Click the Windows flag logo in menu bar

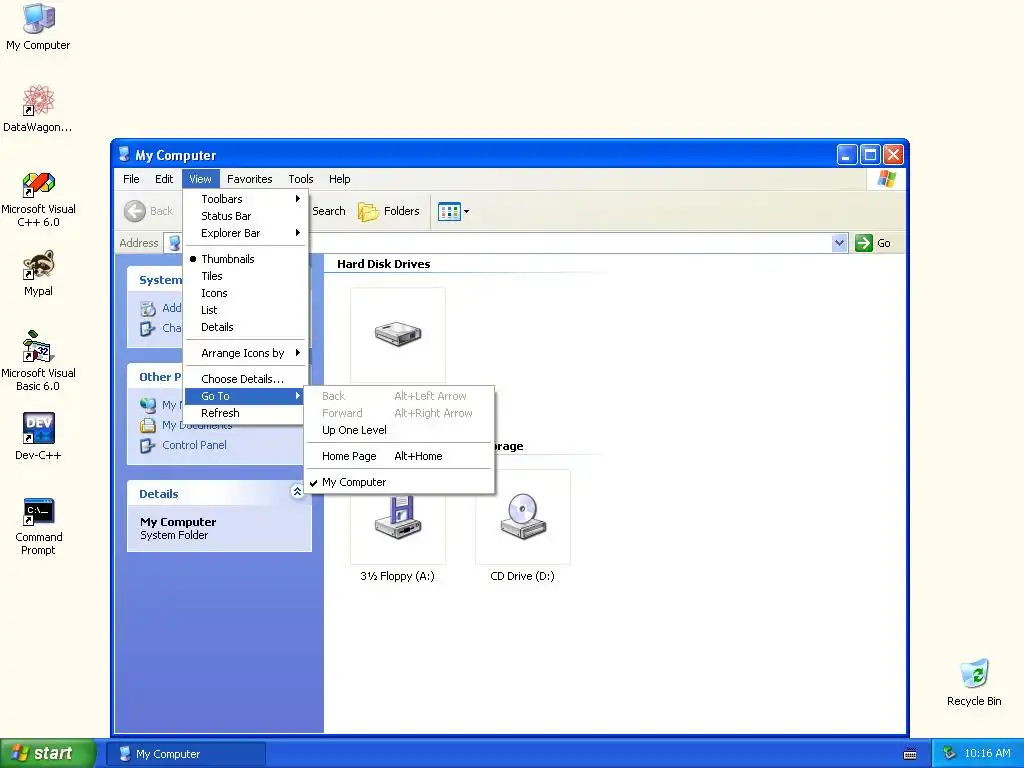[x=887, y=179]
